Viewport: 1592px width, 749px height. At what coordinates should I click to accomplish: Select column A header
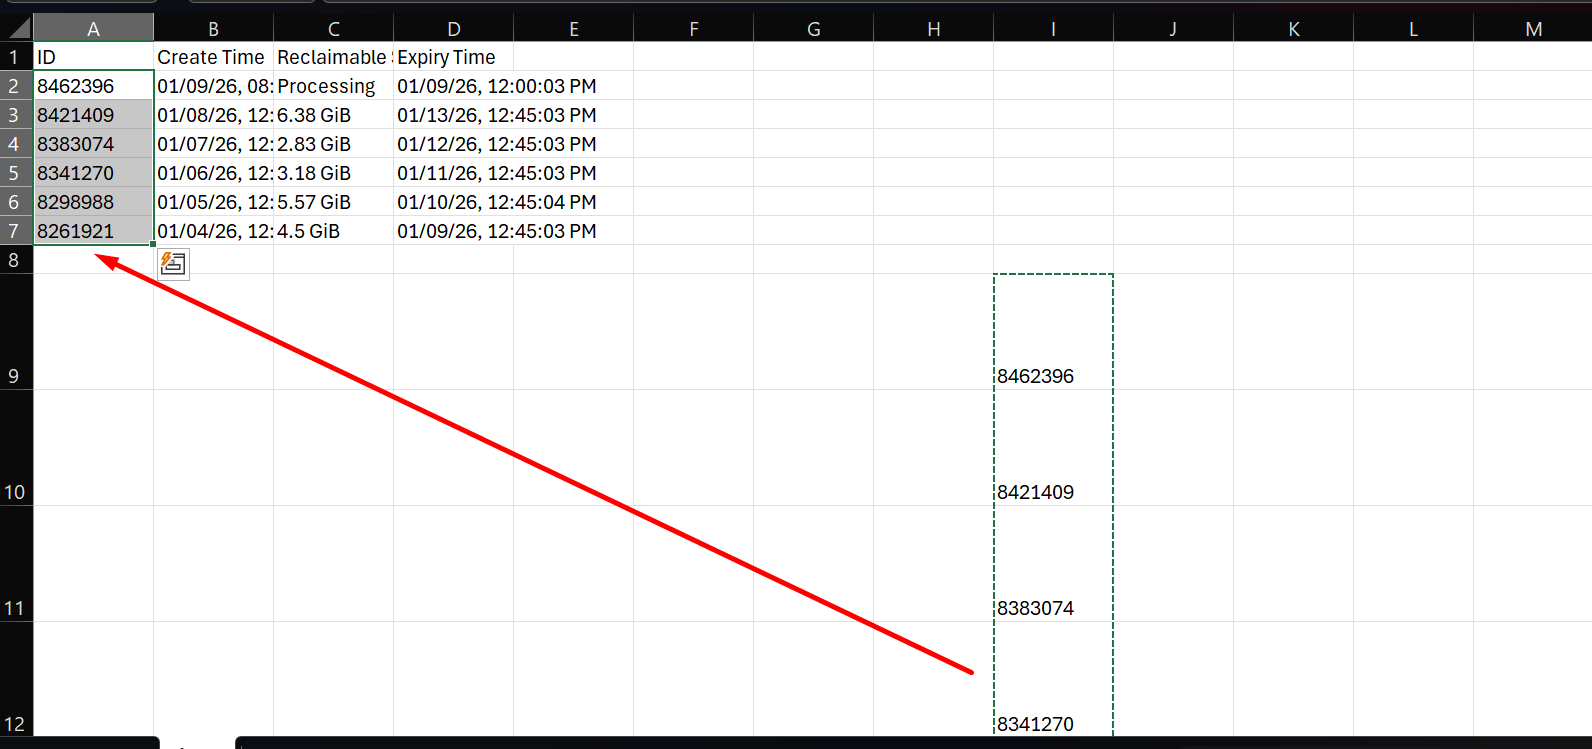pyautogui.click(x=93, y=29)
